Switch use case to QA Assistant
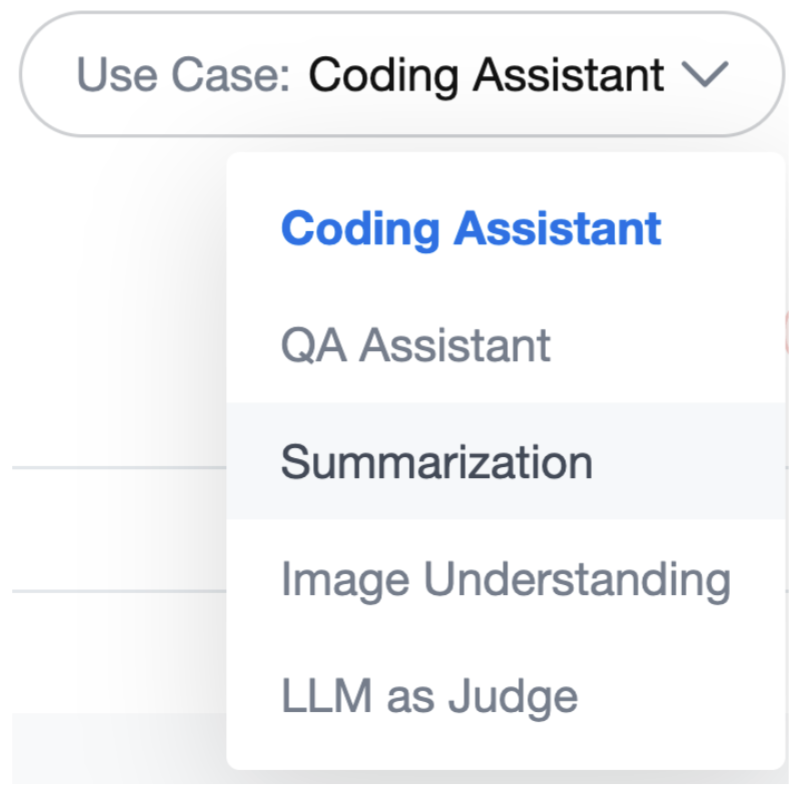808x794 pixels. 415,346
